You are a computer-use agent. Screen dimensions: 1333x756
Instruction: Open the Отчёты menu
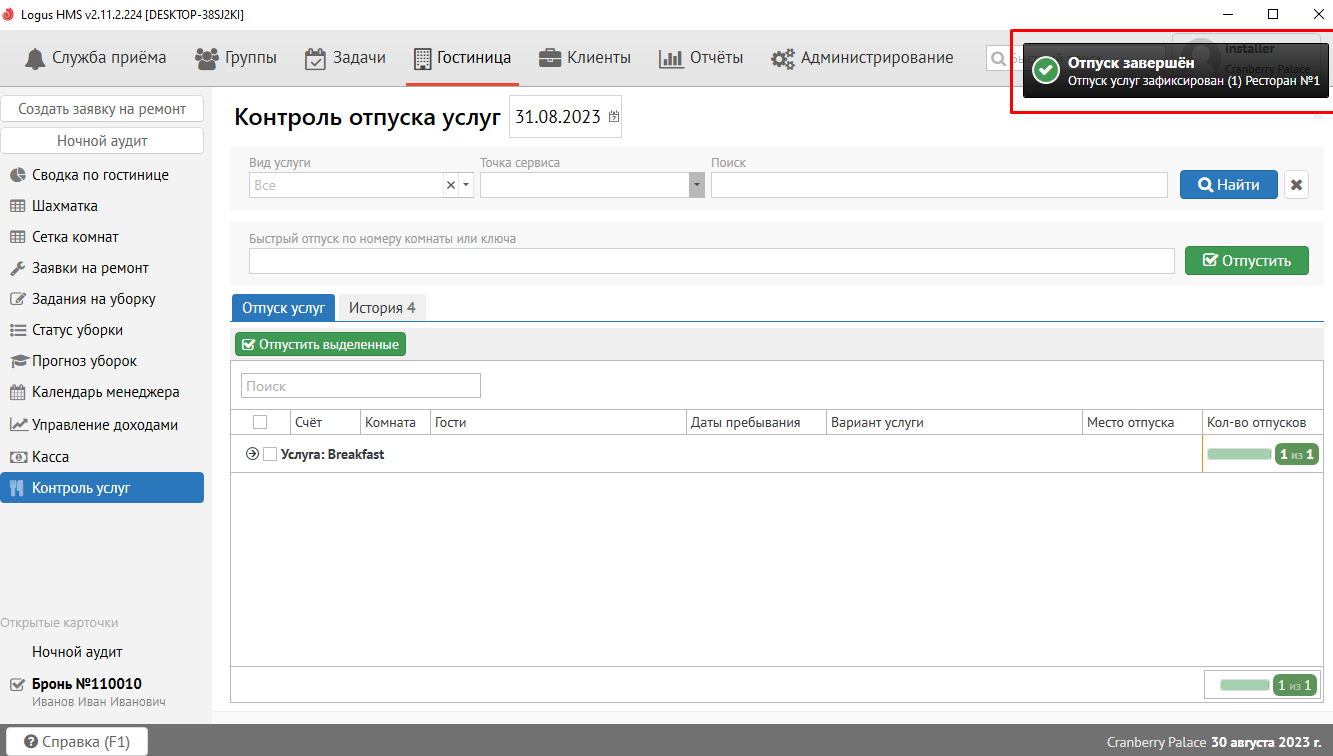701,58
